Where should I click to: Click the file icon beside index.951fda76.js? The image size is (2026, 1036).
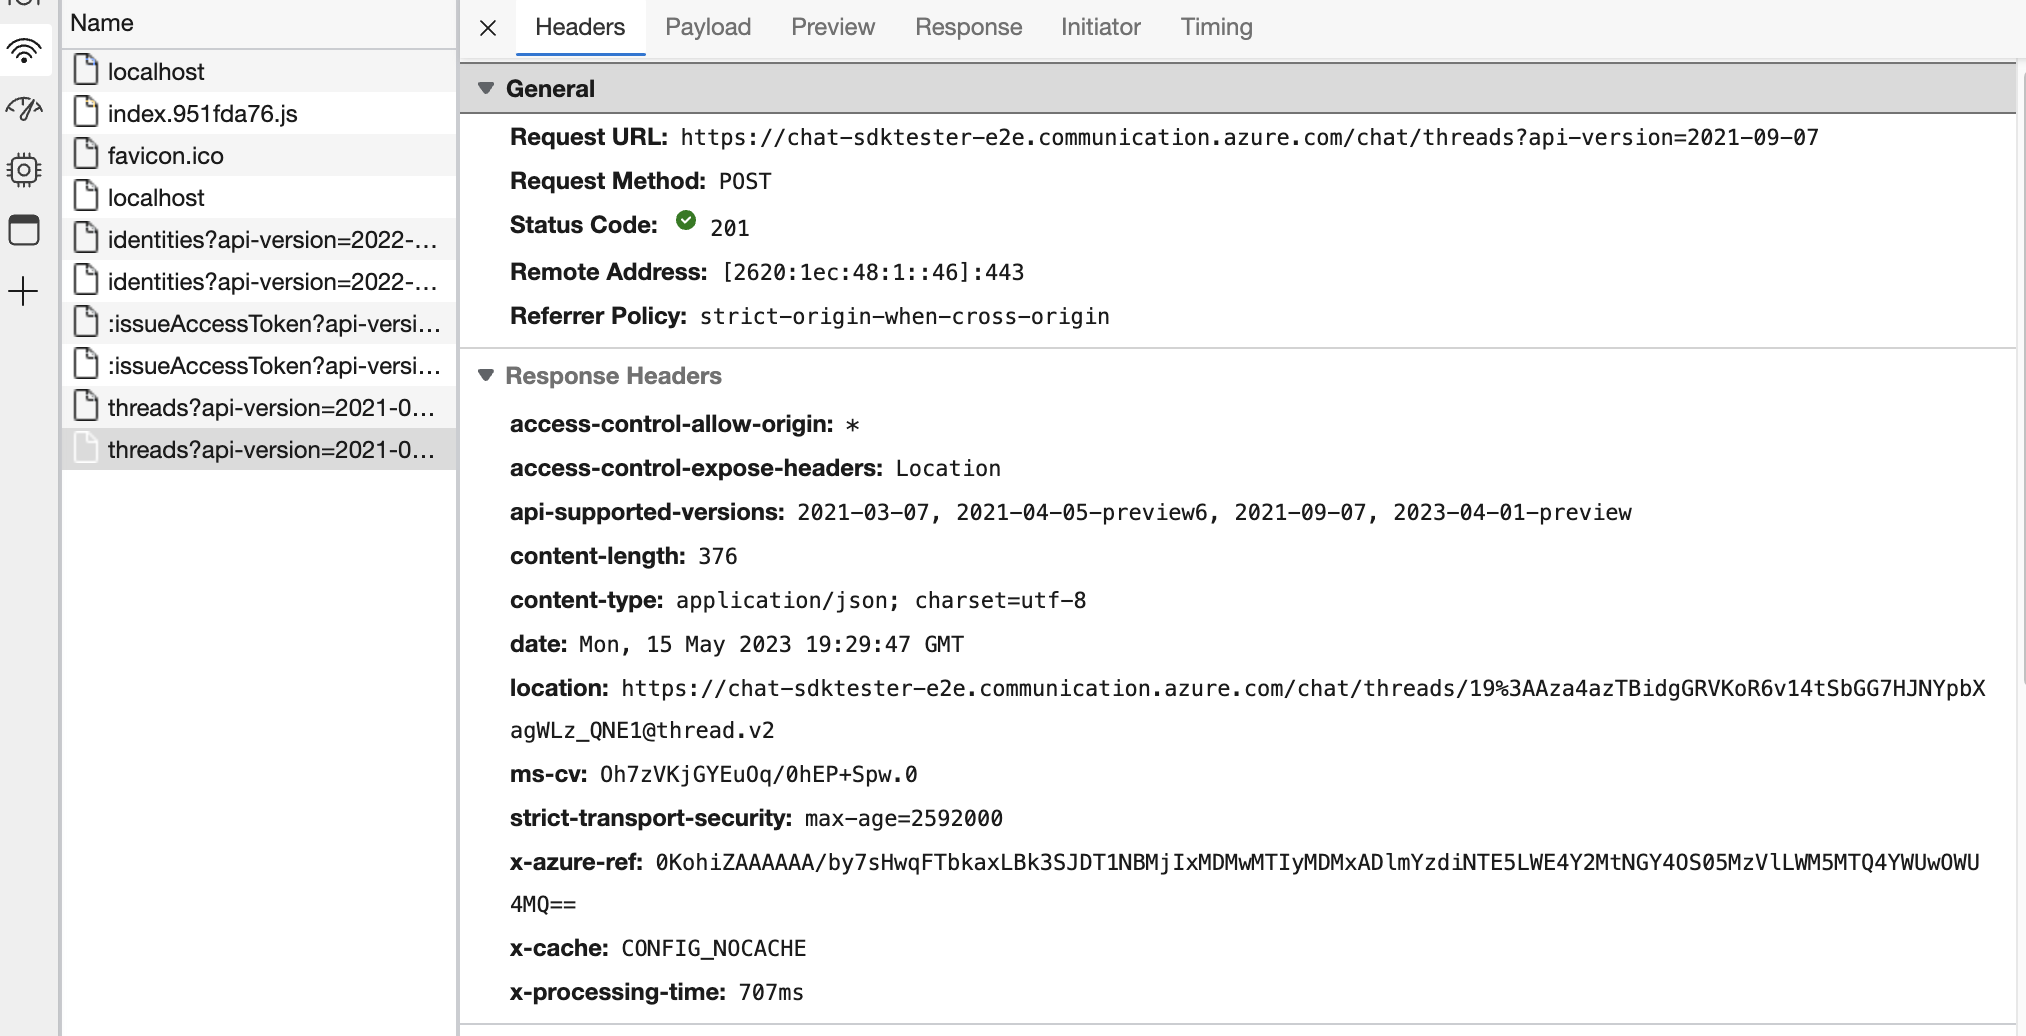(86, 113)
